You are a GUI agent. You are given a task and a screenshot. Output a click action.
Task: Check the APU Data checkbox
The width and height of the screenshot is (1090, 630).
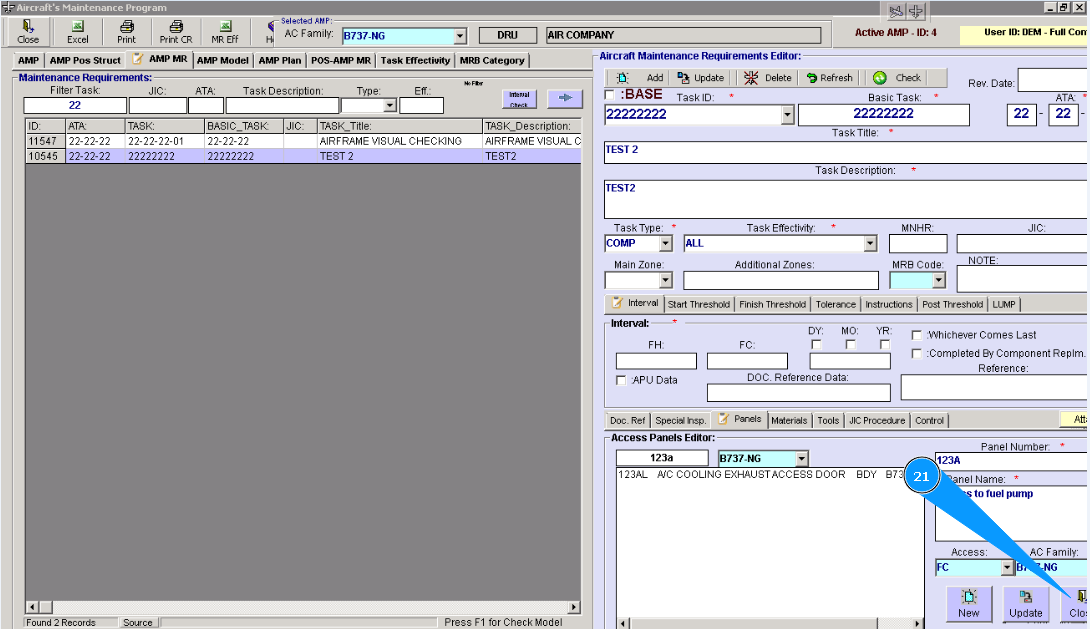click(622, 380)
